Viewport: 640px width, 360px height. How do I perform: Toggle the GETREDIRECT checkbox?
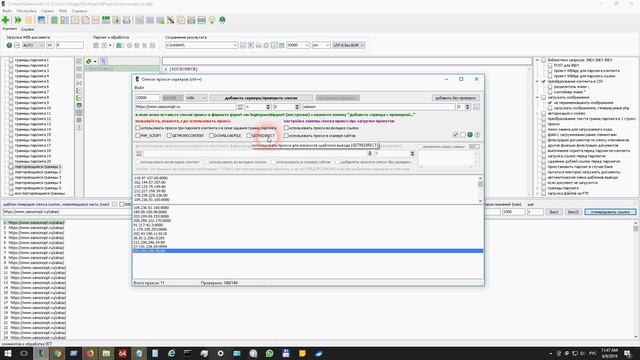(249, 136)
